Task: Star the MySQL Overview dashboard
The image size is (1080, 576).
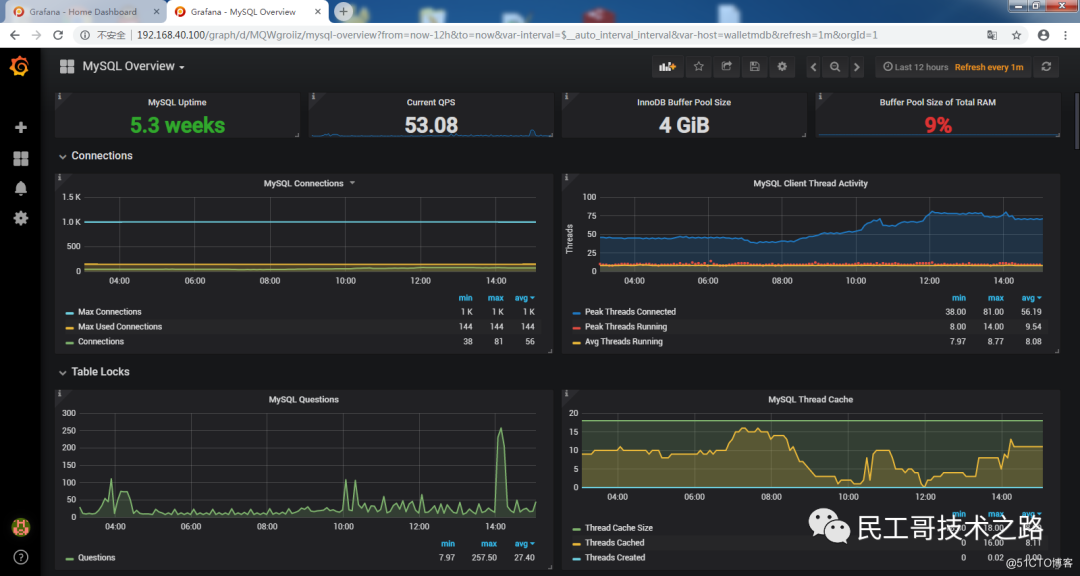Action: coord(698,67)
